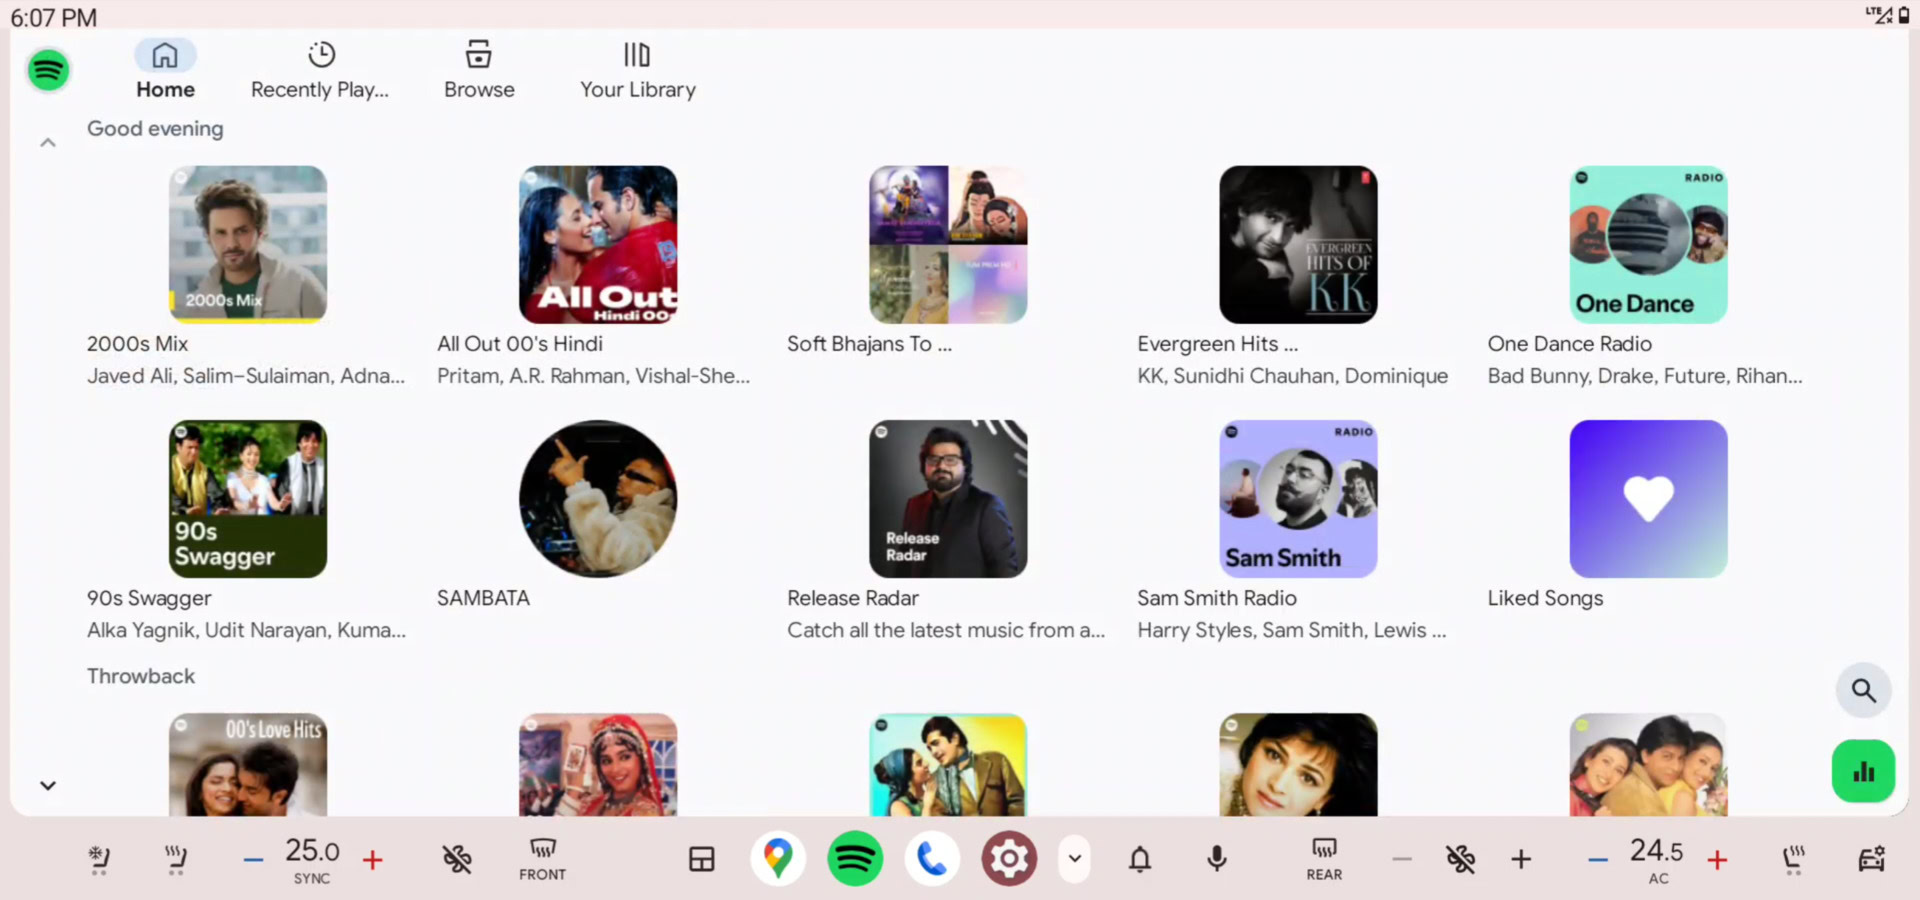
Task: Open the search magnifier button
Action: [x=1863, y=690]
